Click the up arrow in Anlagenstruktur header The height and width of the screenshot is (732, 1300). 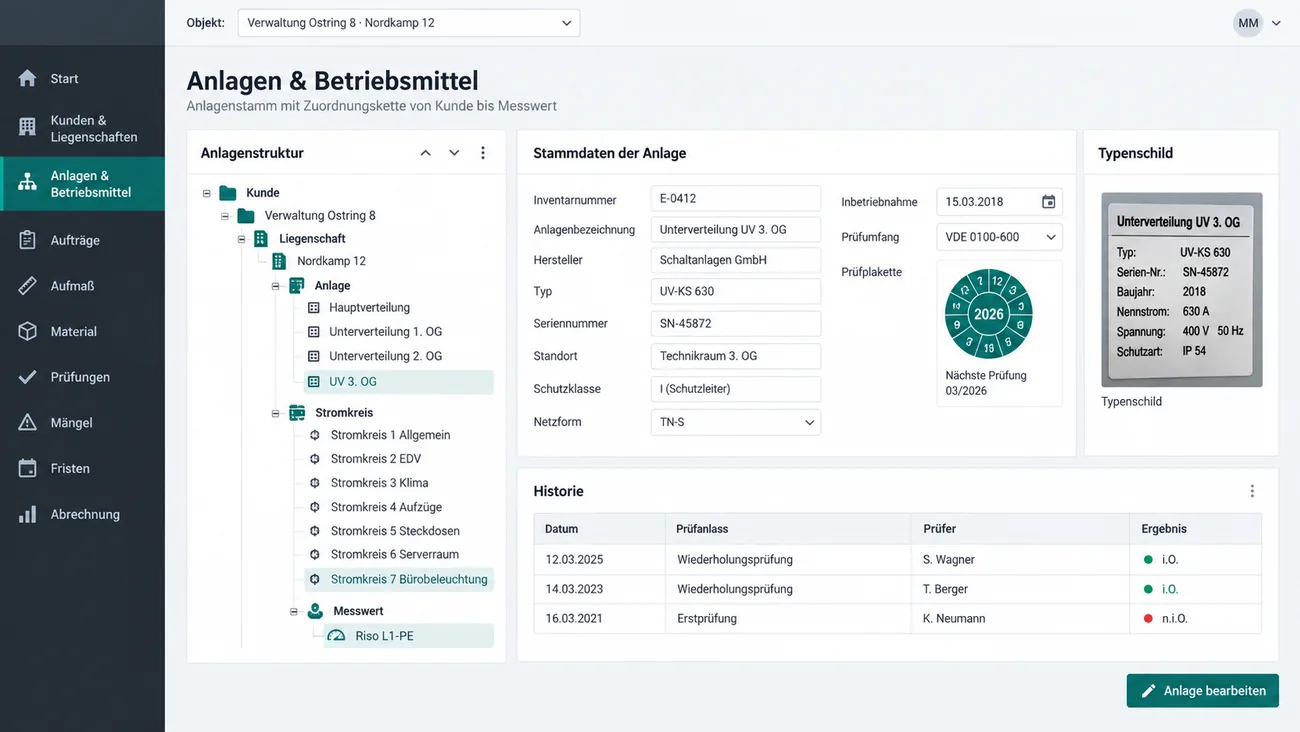pyautogui.click(x=426, y=153)
